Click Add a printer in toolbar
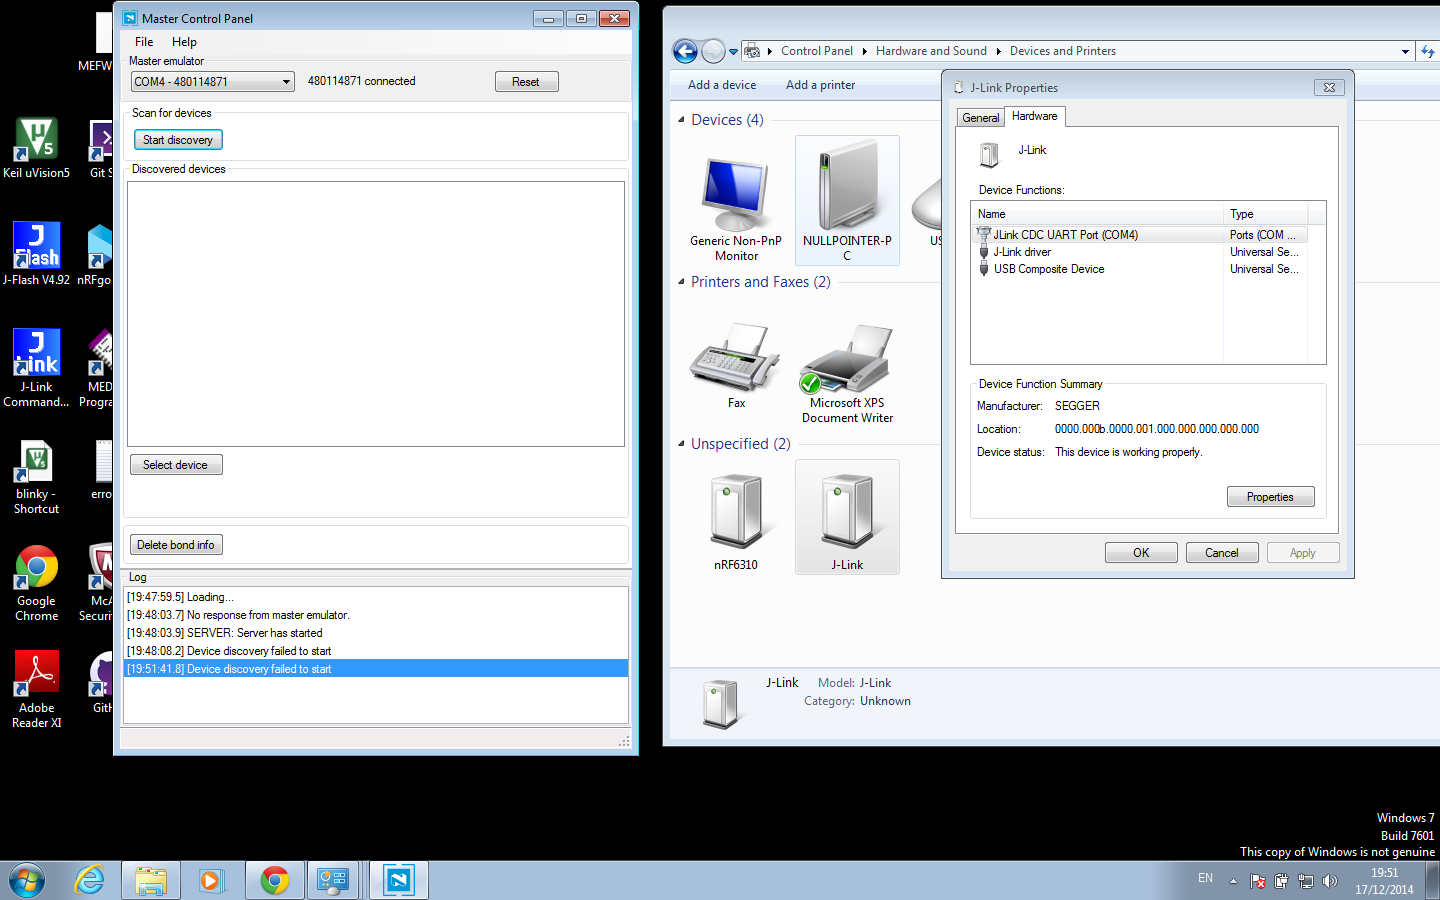Viewport: 1440px width, 900px height. point(820,85)
